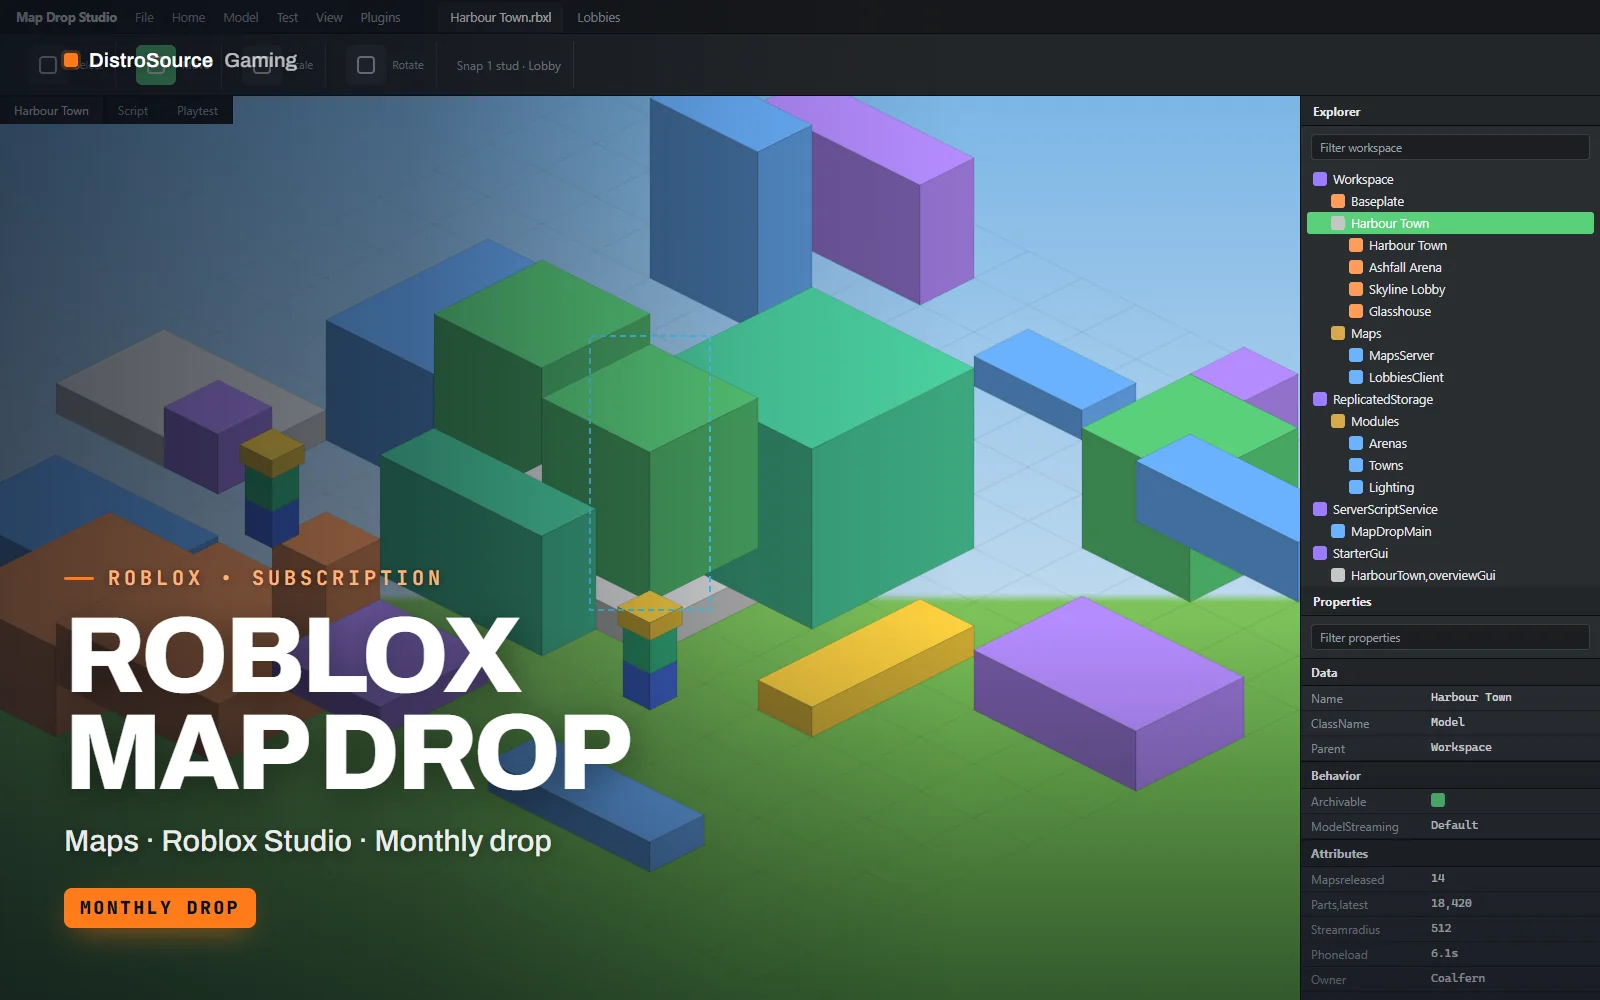Click the Filter properties search field

point(1450,637)
